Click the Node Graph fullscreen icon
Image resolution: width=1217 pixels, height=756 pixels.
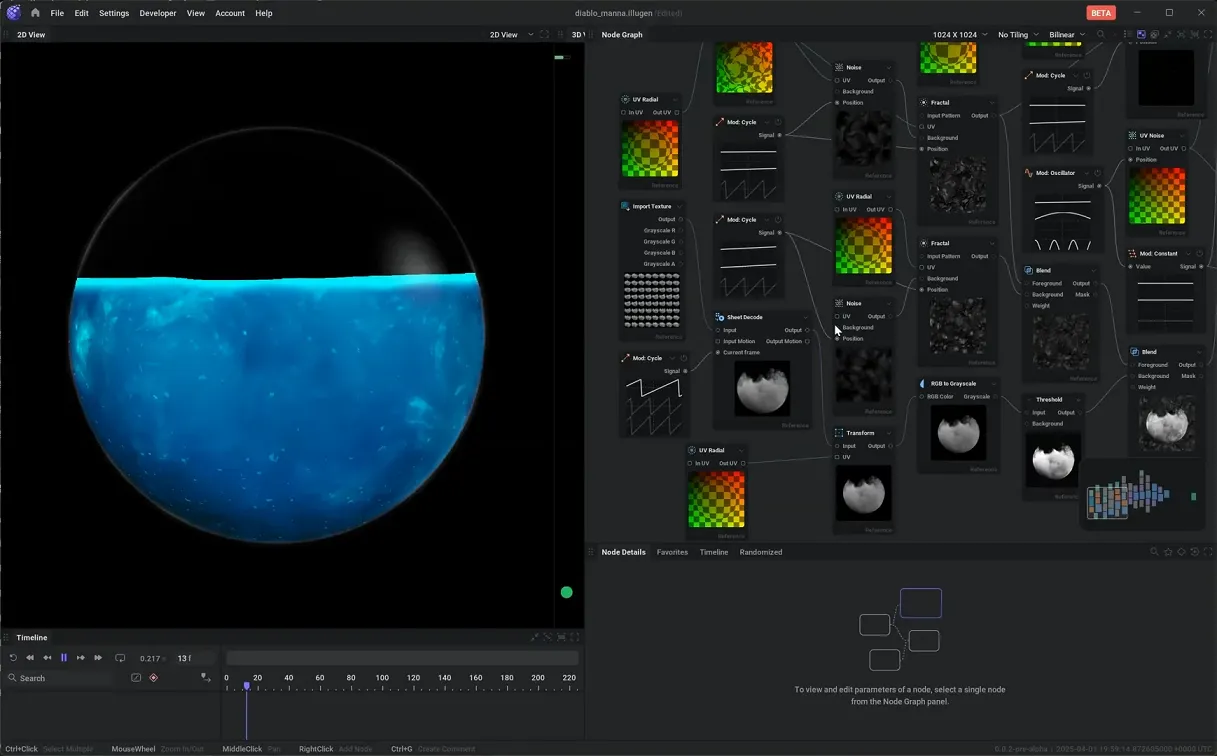tap(1208, 34)
